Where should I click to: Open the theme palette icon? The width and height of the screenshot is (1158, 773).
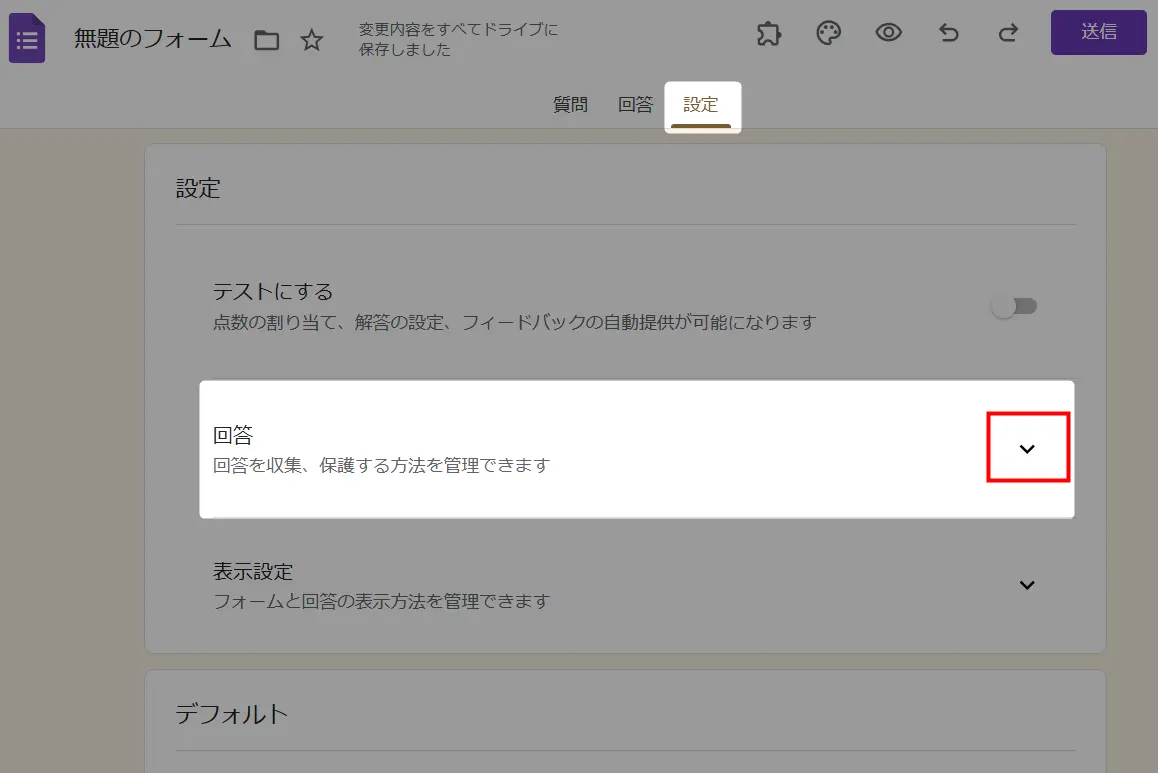pyautogui.click(x=829, y=33)
